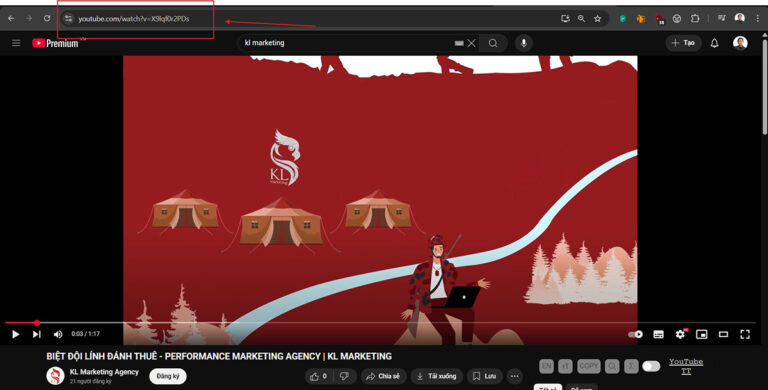Bookmark this page with the star icon
This screenshot has height=390, width=768.
(598, 19)
